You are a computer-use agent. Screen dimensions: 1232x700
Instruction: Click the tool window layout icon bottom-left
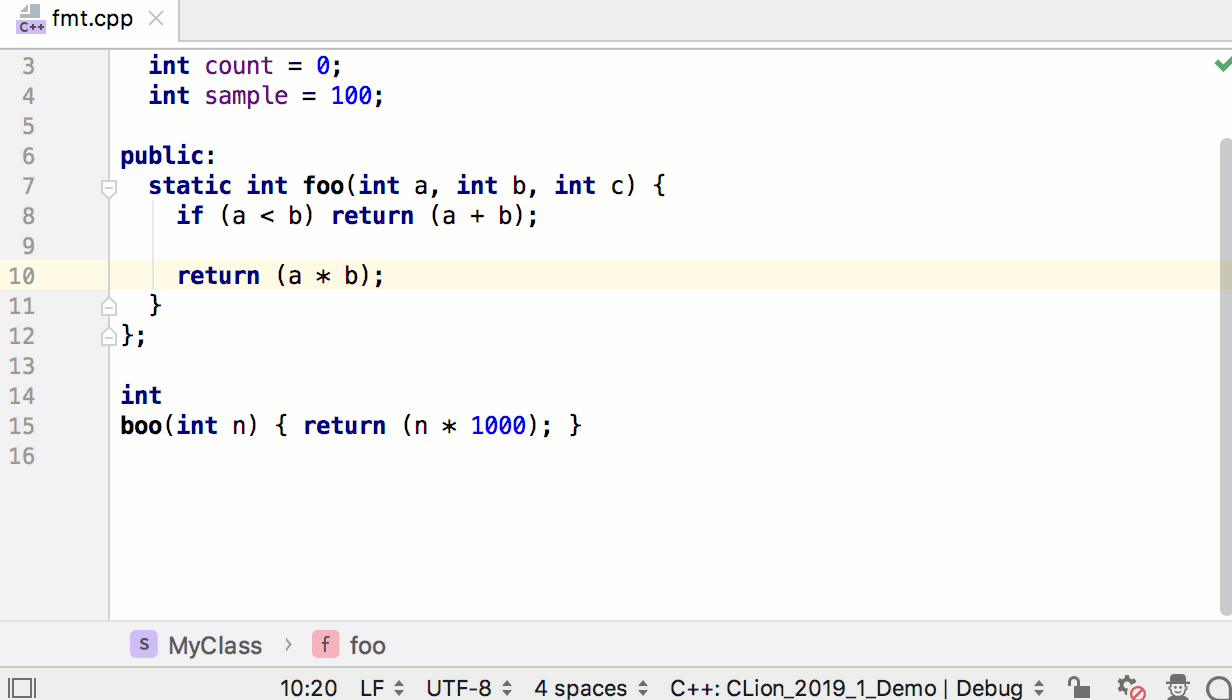click(22, 687)
